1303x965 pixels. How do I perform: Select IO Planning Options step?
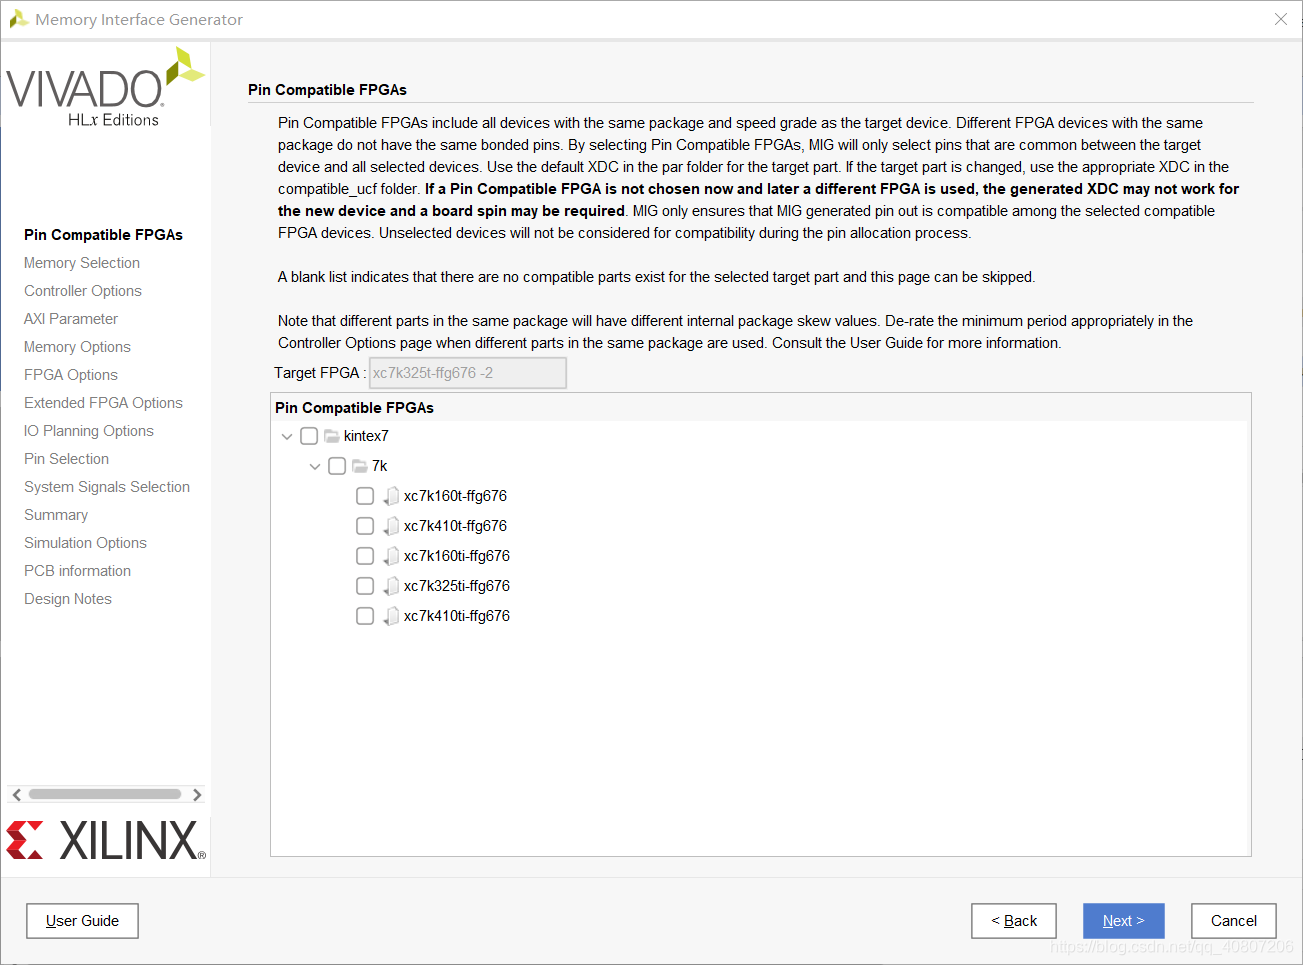click(x=89, y=431)
